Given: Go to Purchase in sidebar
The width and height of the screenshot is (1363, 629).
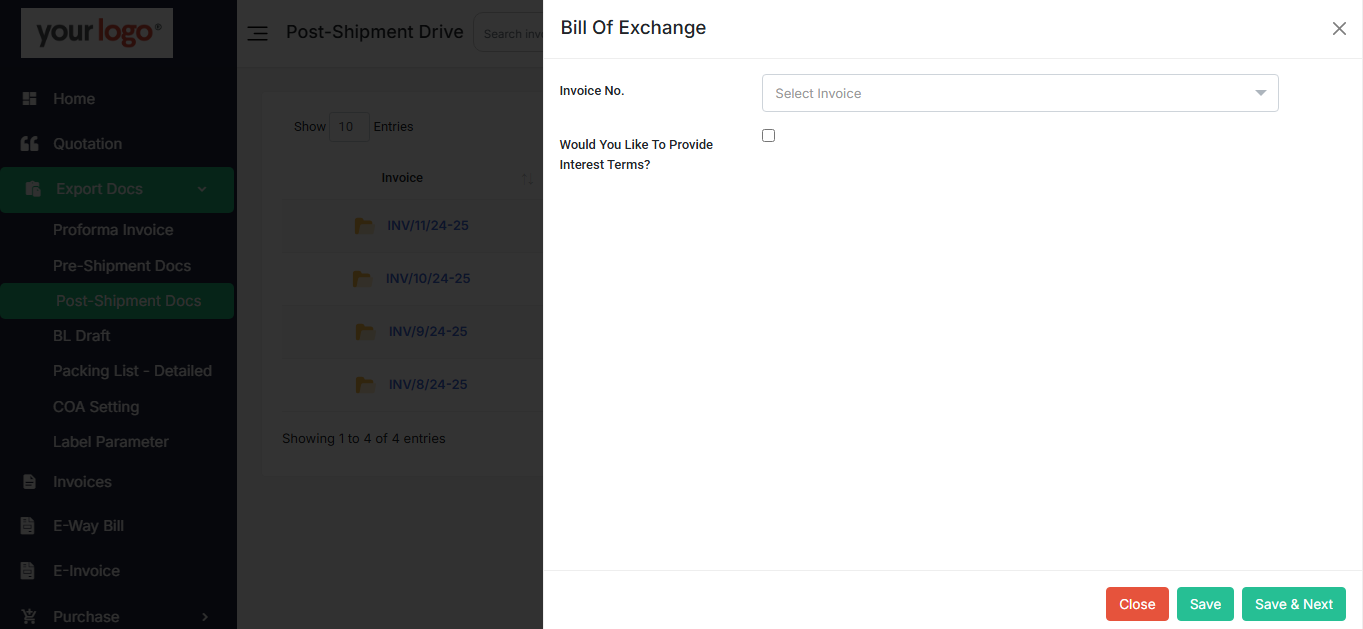Looking at the screenshot, I should (86, 617).
